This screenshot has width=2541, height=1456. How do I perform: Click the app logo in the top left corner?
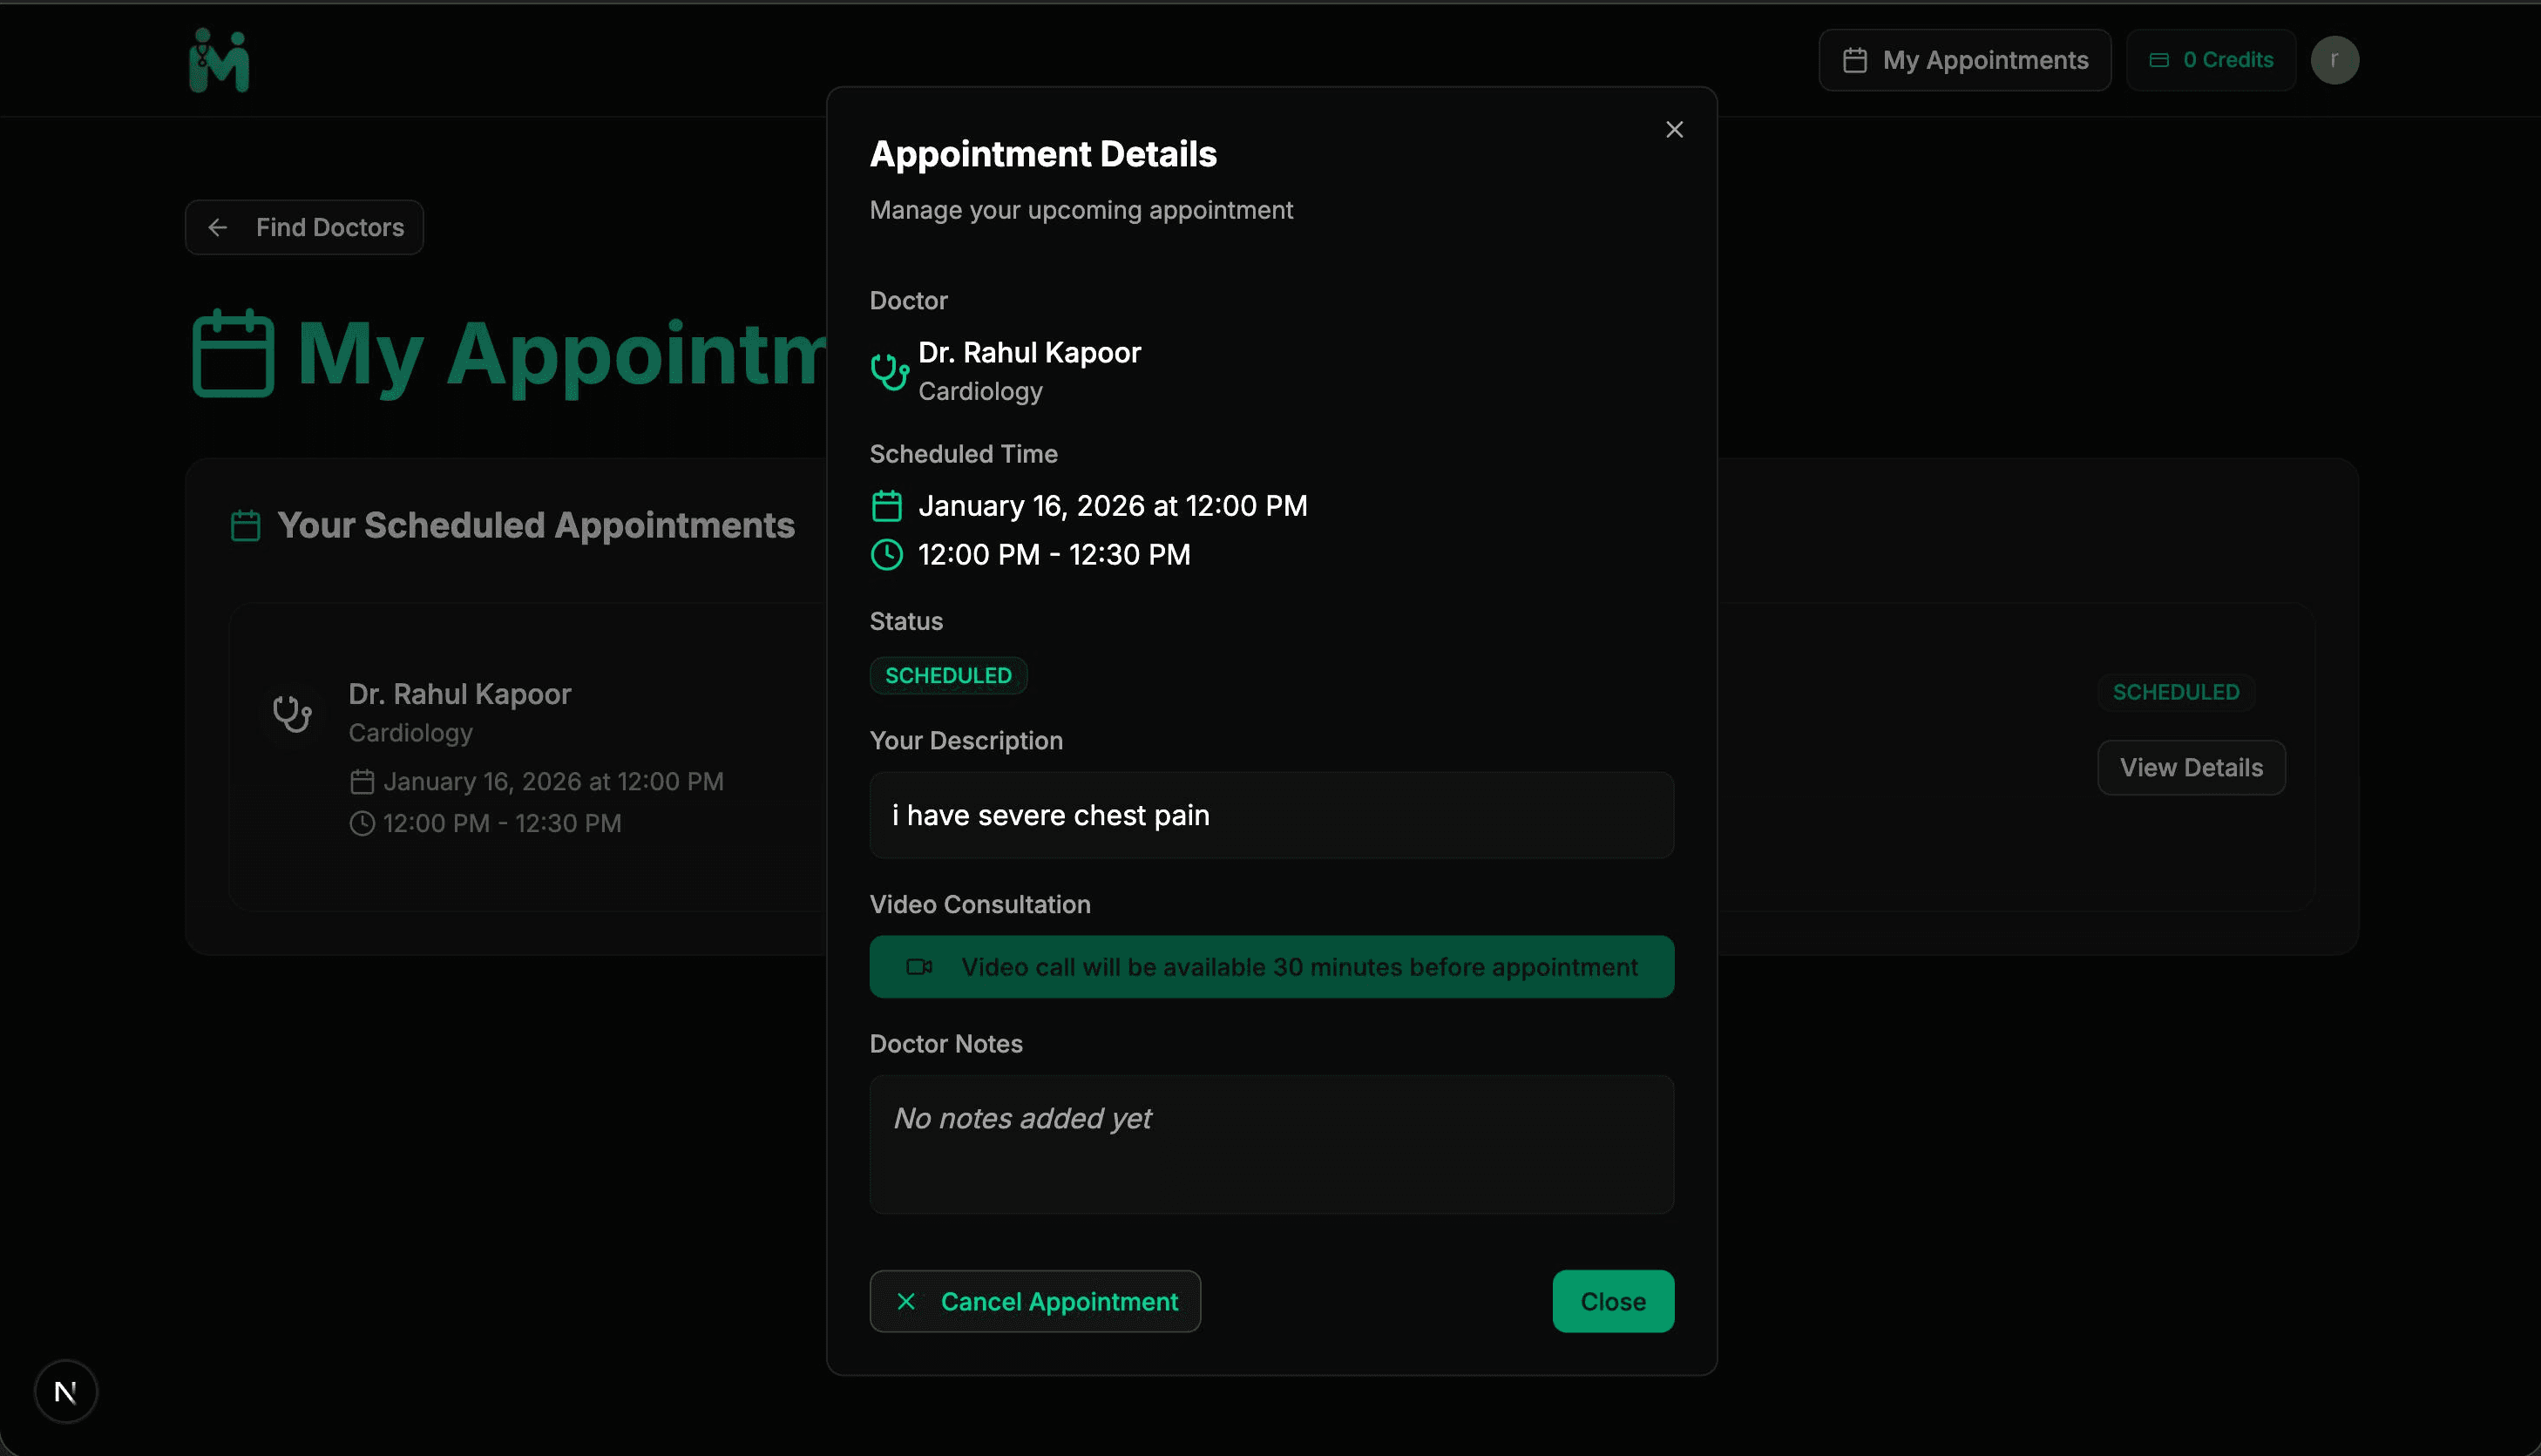(218, 60)
